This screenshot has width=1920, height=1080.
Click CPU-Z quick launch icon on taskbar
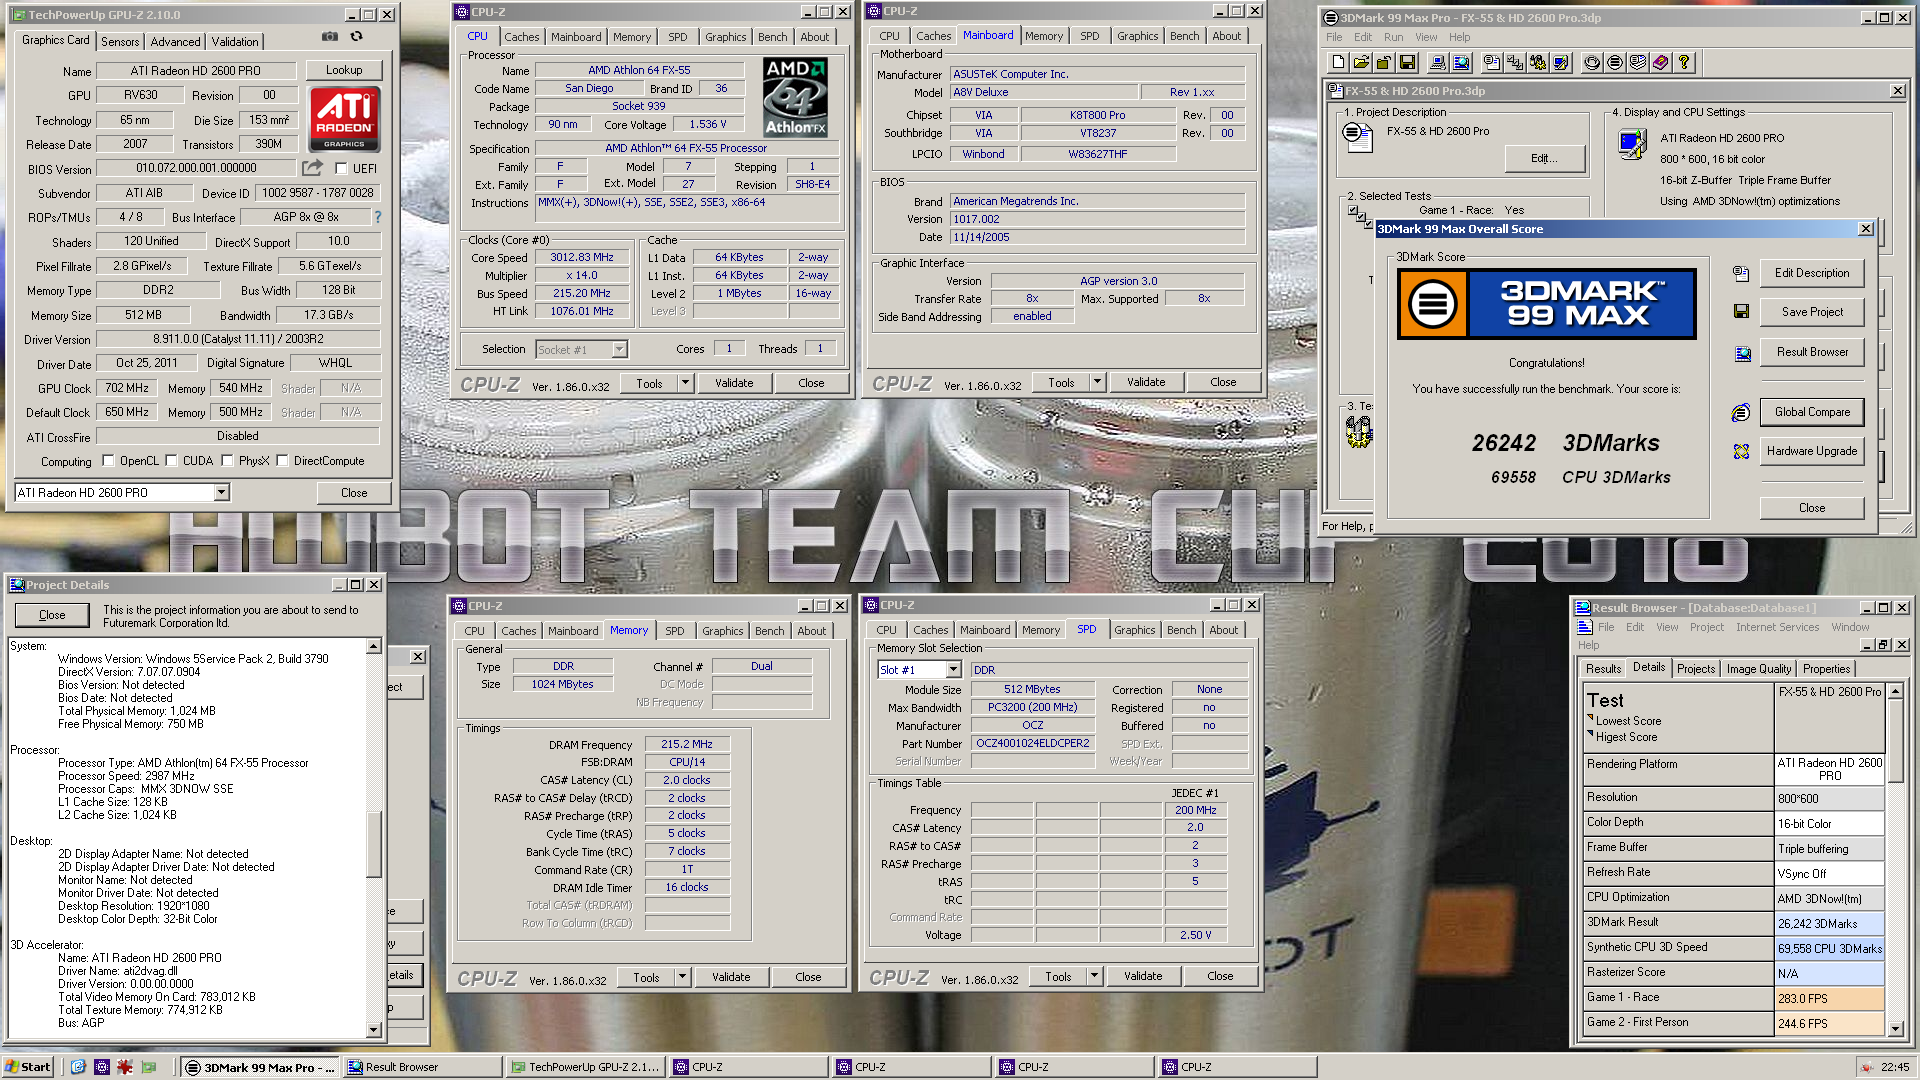click(101, 1067)
